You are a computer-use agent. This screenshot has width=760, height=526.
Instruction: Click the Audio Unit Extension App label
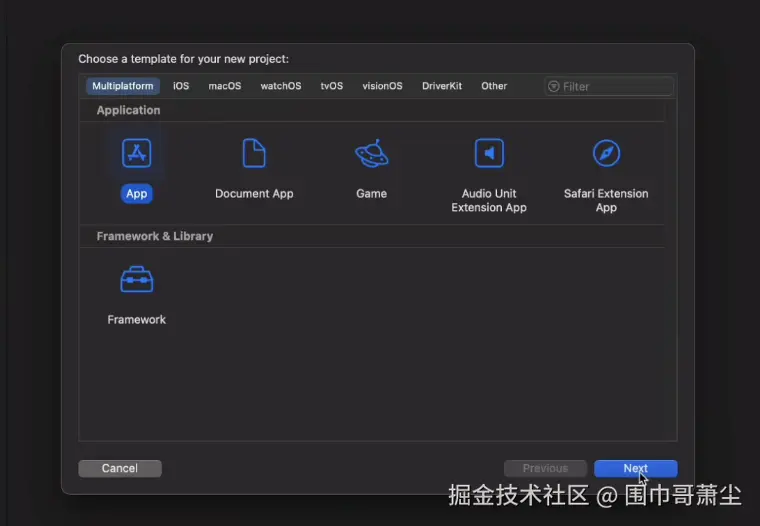pos(489,200)
